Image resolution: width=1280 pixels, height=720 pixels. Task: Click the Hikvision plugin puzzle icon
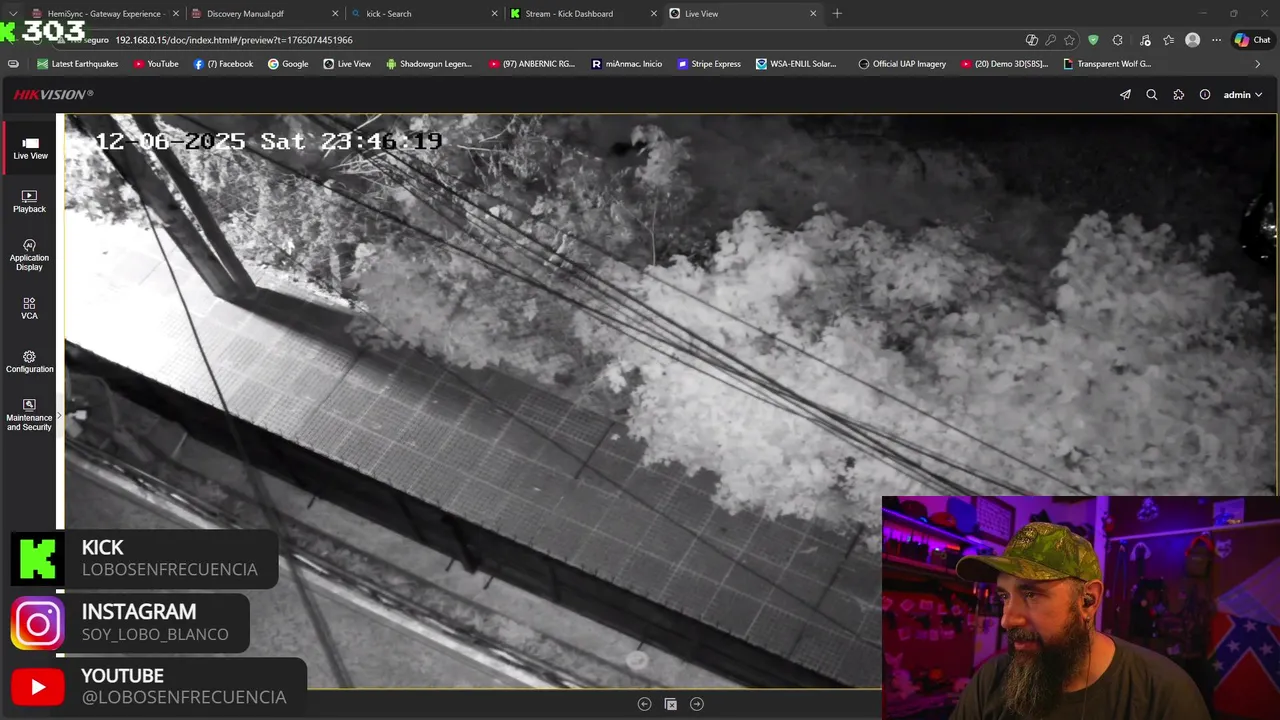tap(1179, 95)
